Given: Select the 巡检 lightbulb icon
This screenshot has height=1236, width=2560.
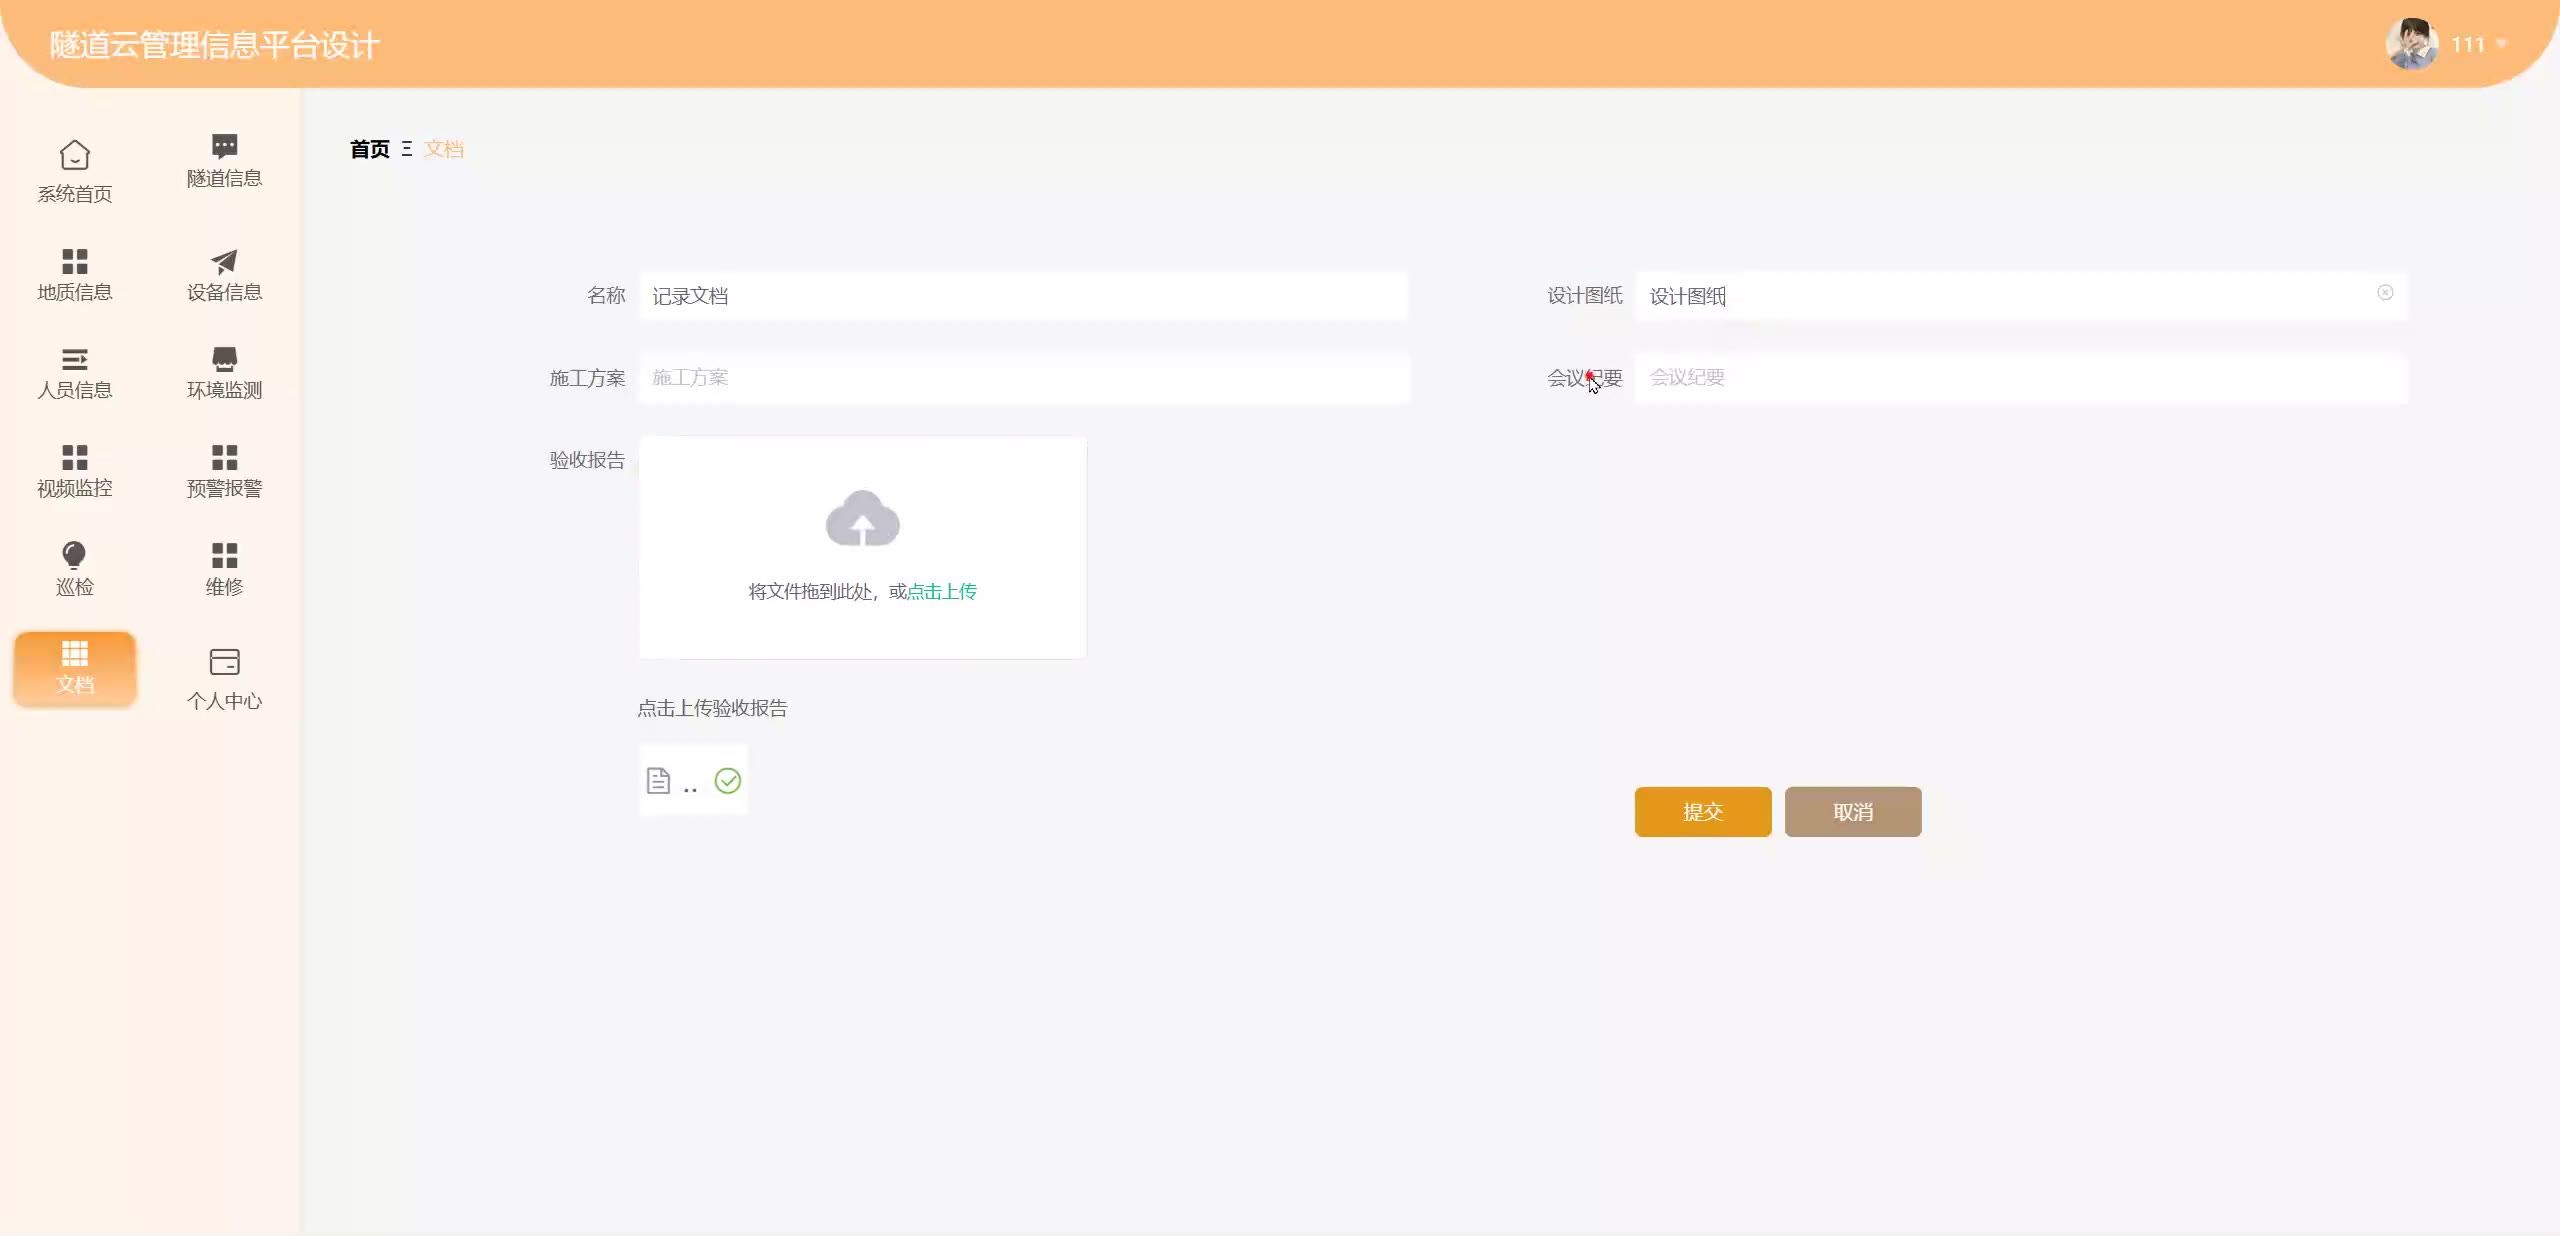Looking at the screenshot, I should tap(75, 555).
